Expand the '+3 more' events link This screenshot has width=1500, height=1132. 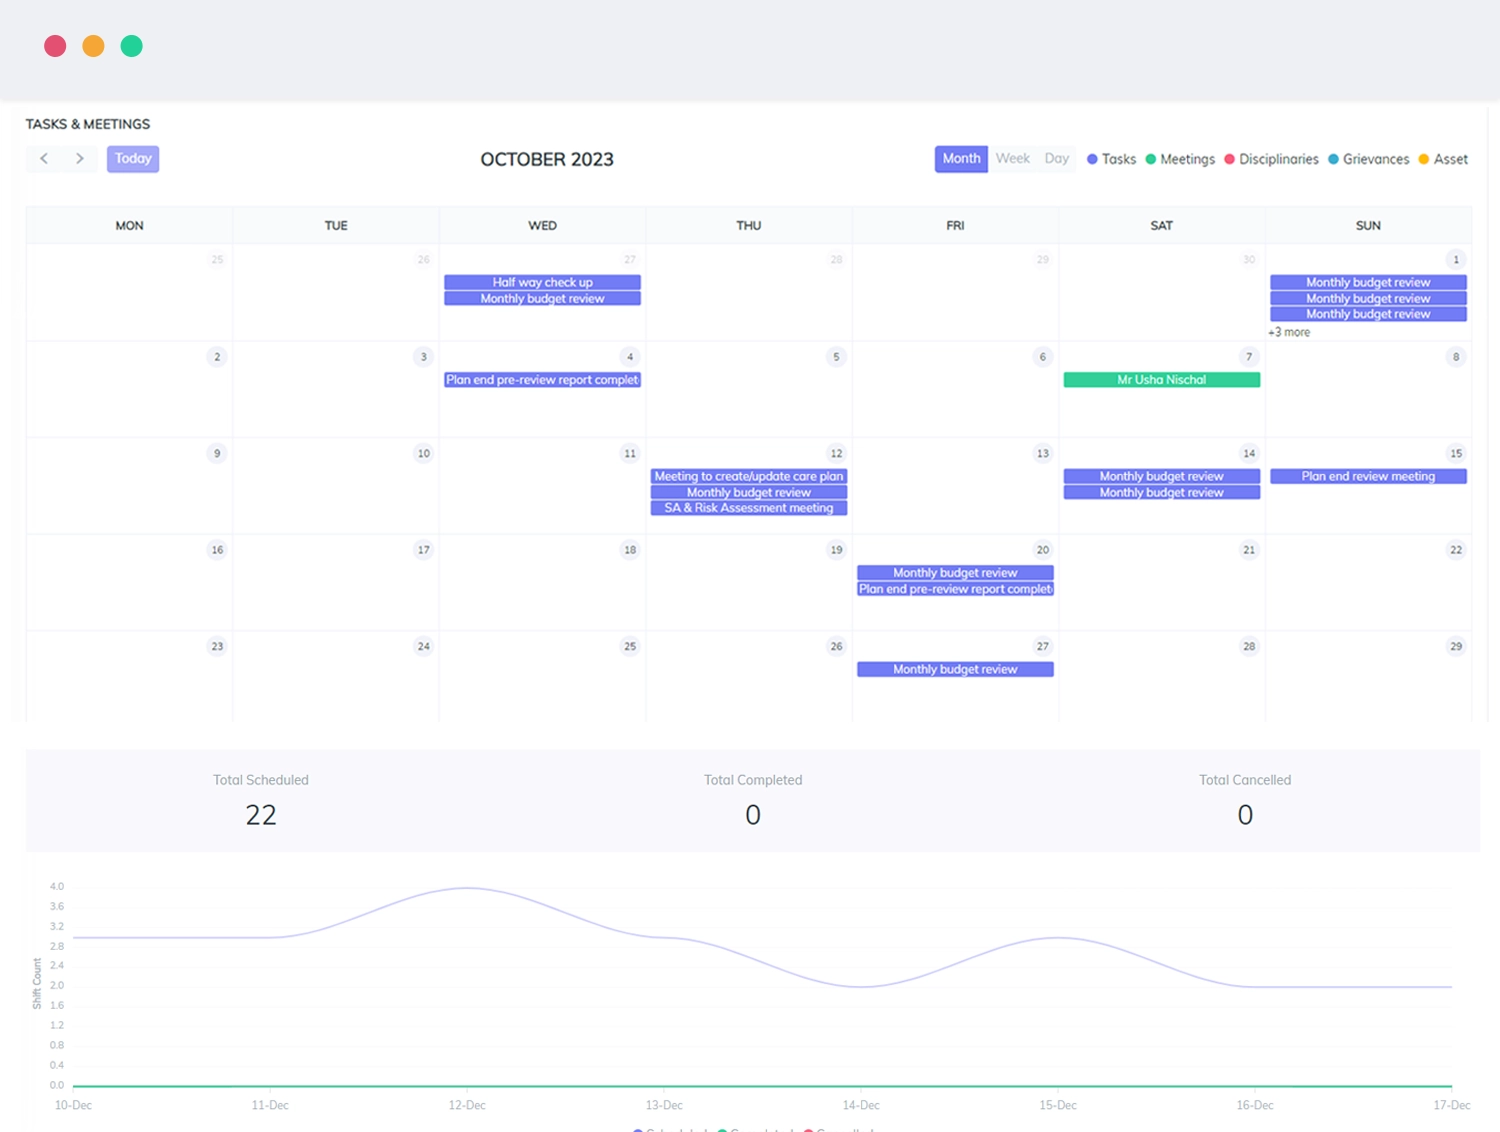pyautogui.click(x=1289, y=332)
